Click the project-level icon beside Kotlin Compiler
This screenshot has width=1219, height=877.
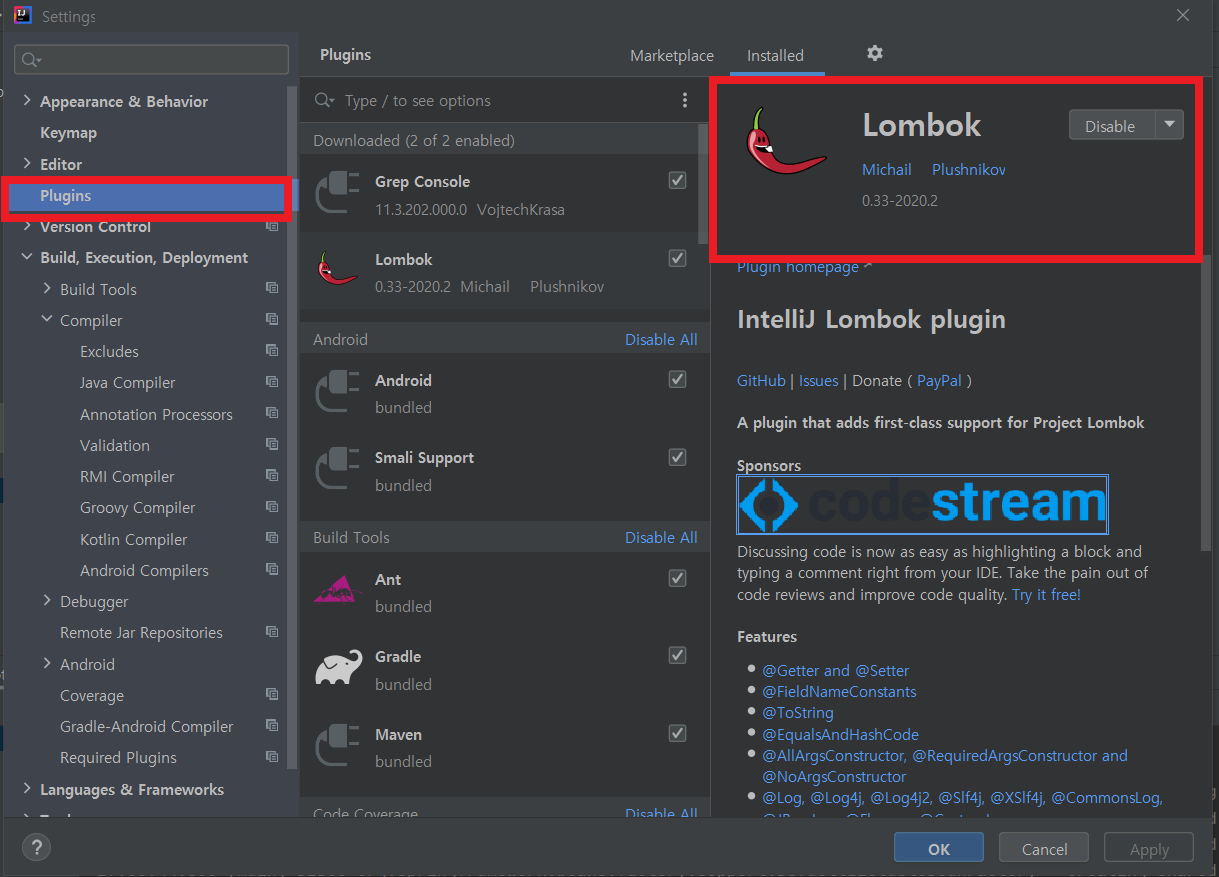pyautogui.click(x=272, y=538)
